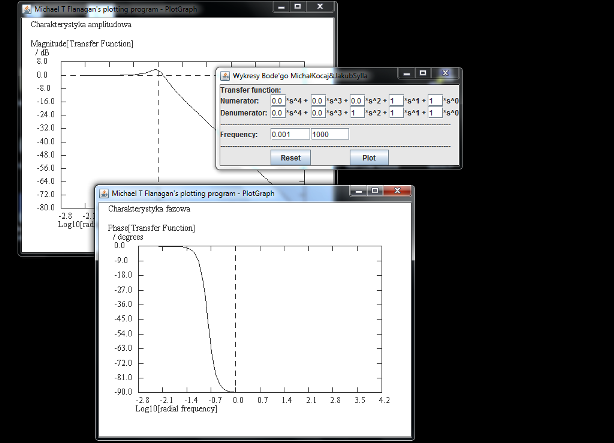614x443 pixels.
Task: Minimize the phase PlotGraph window
Action: tap(359, 191)
